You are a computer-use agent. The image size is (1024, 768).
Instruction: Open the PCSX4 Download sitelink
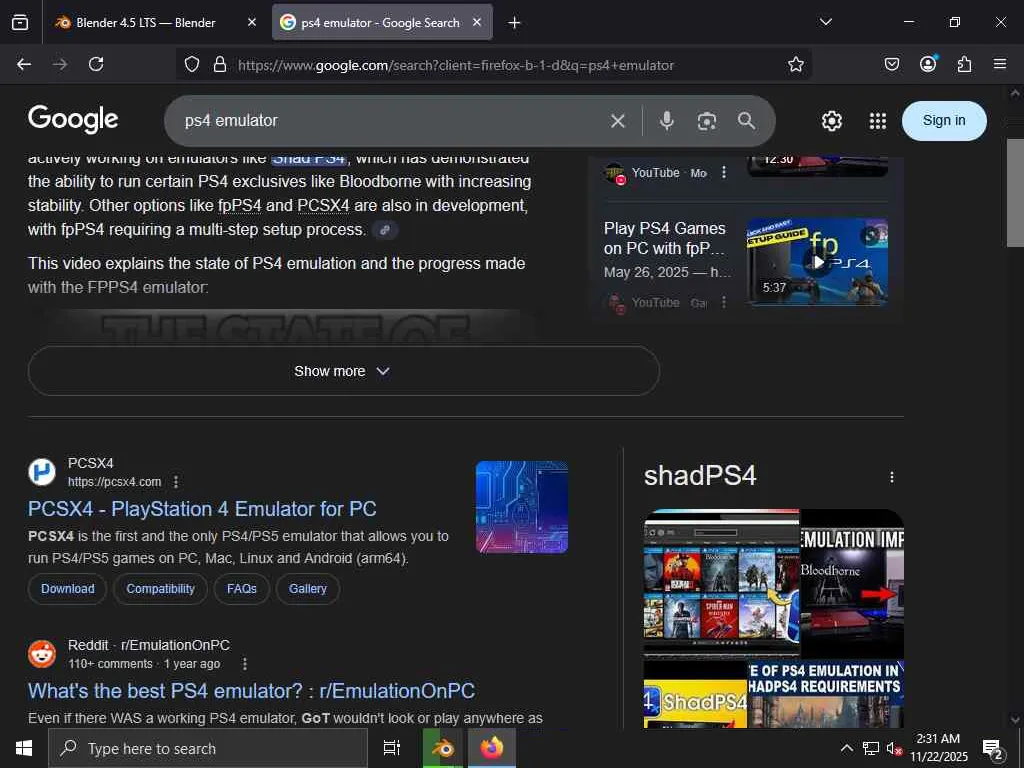pyautogui.click(x=67, y=588)
